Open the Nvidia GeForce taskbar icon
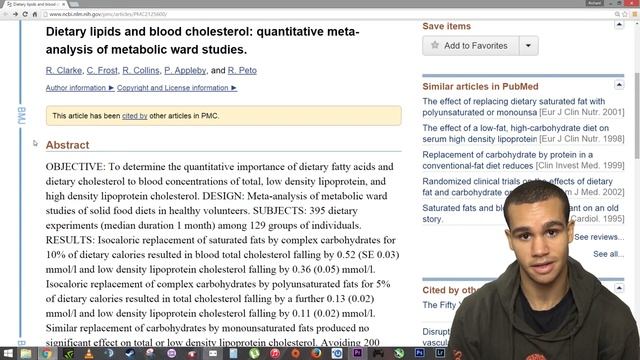This screenshot has width=640, height=360. coord(68,353)
